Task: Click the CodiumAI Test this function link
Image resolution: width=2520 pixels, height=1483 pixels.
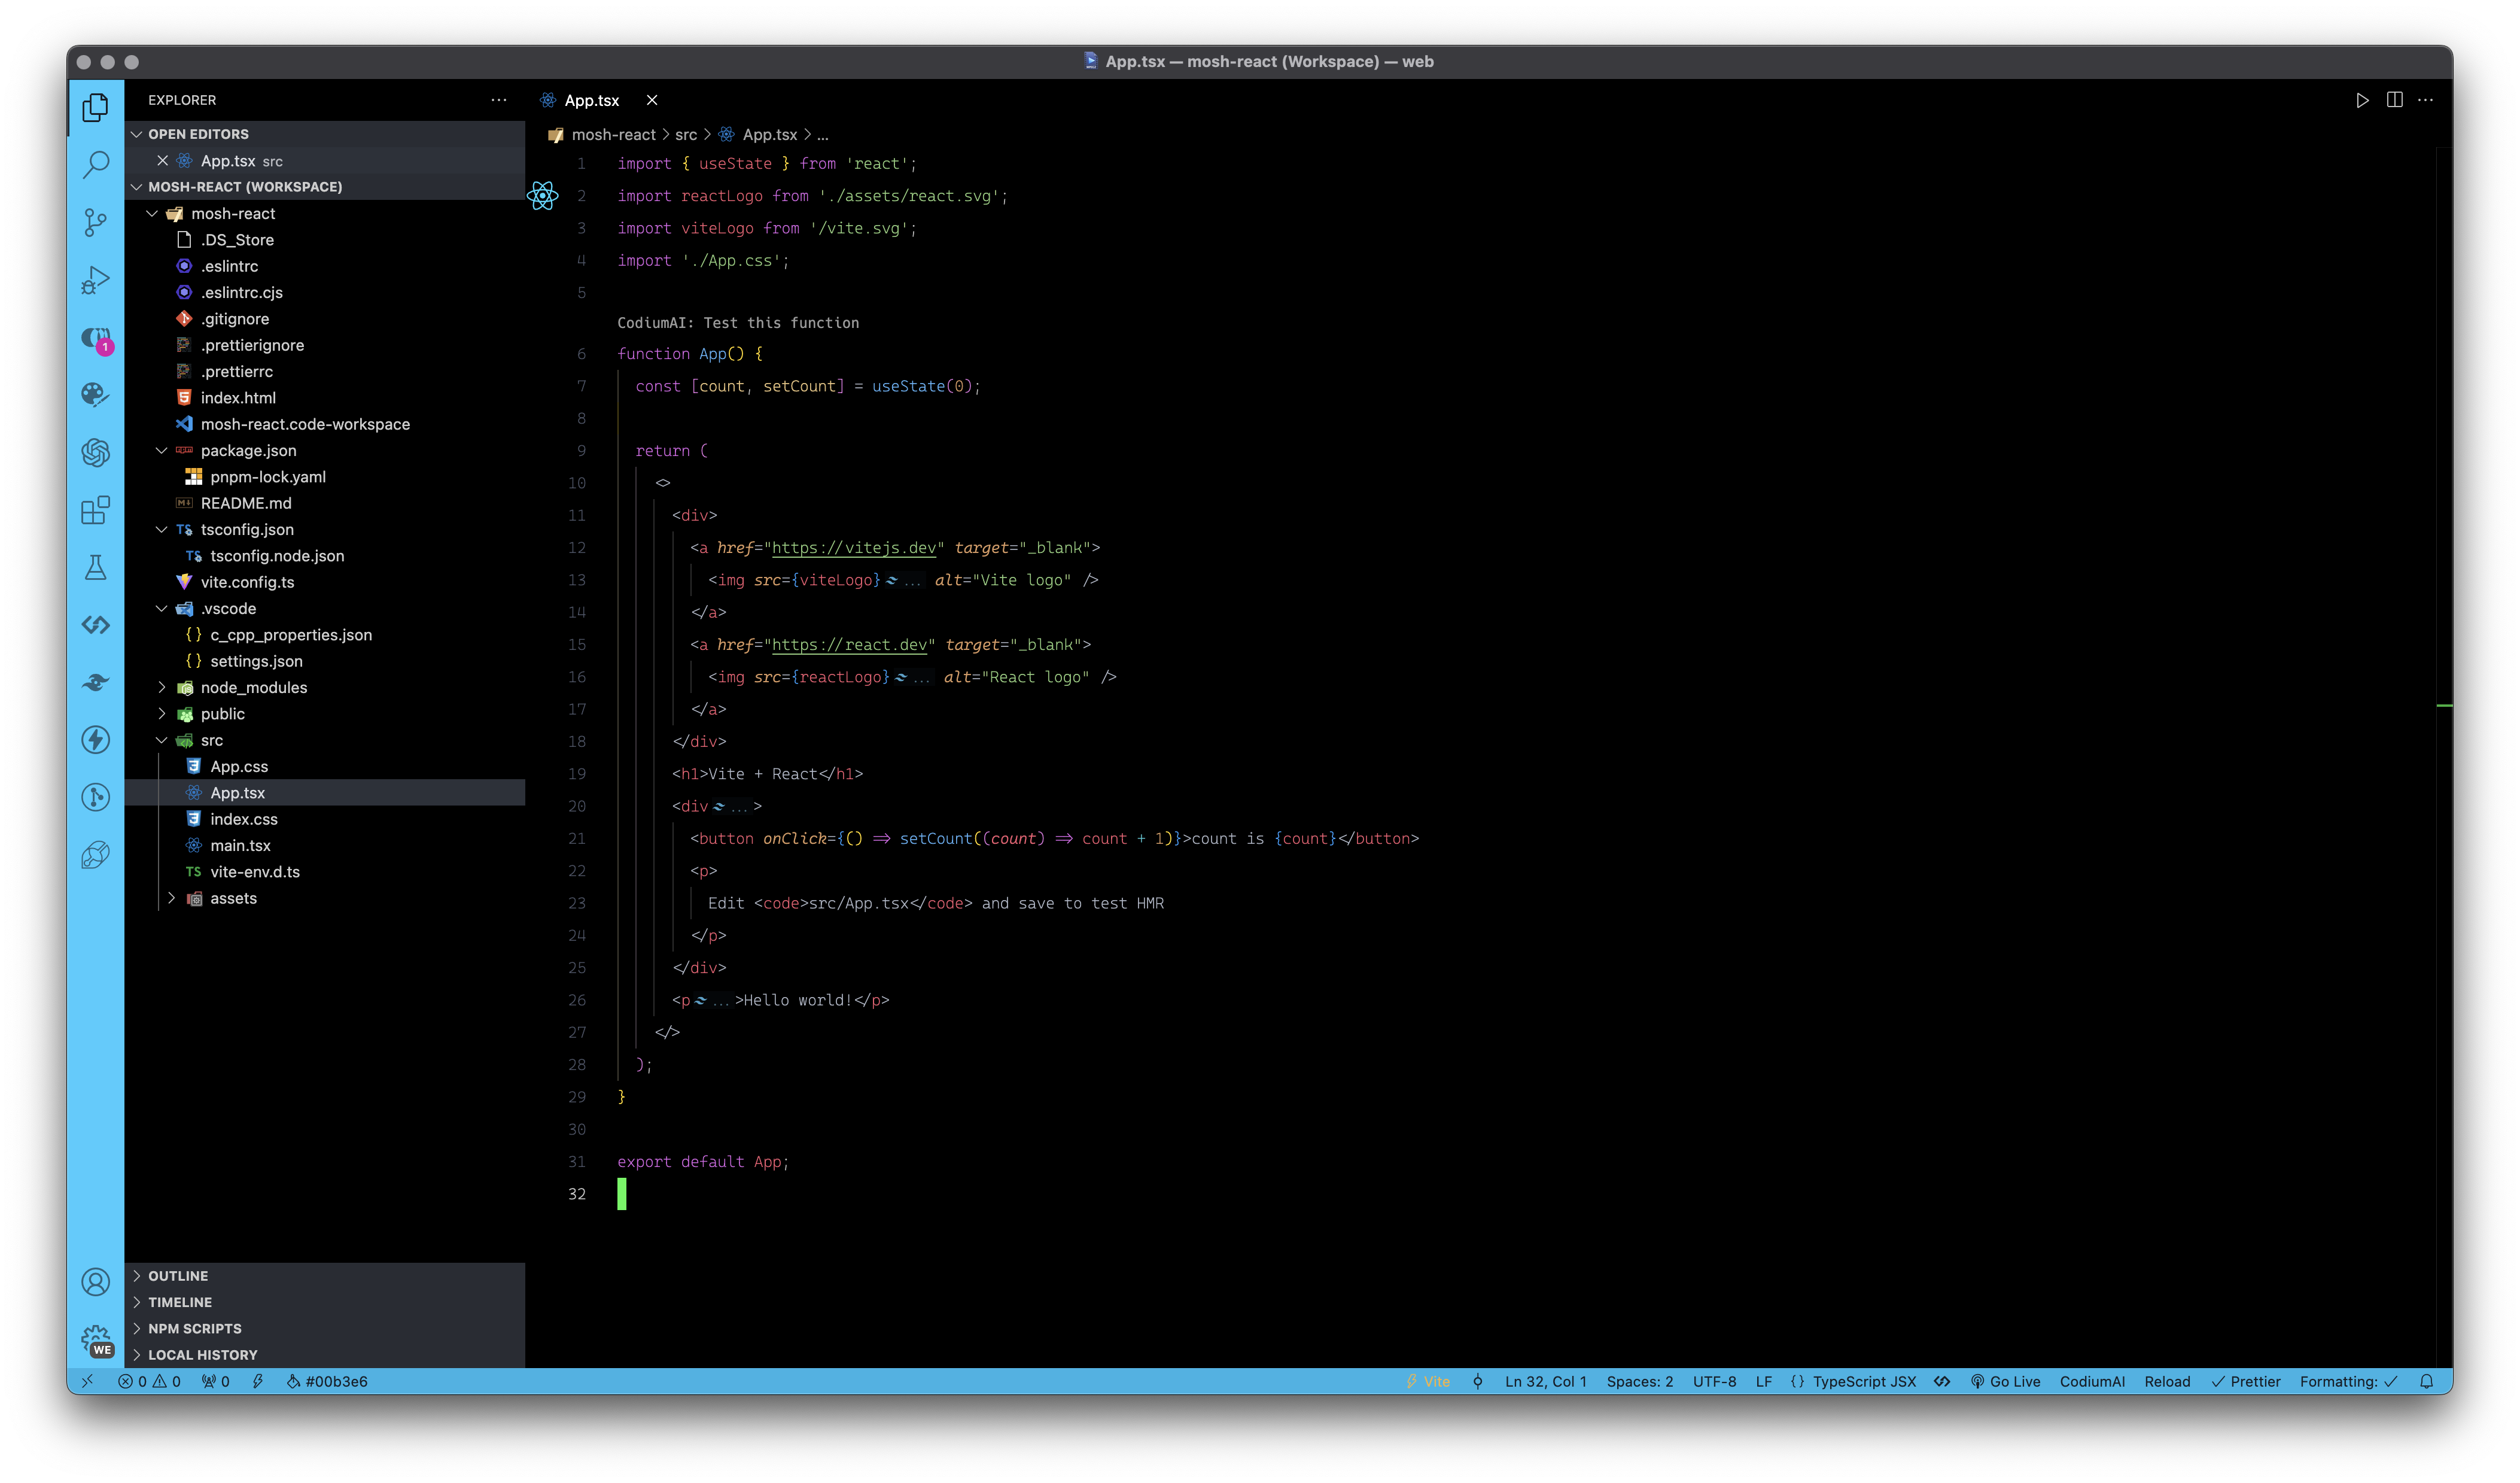Action: coord(737,323)
